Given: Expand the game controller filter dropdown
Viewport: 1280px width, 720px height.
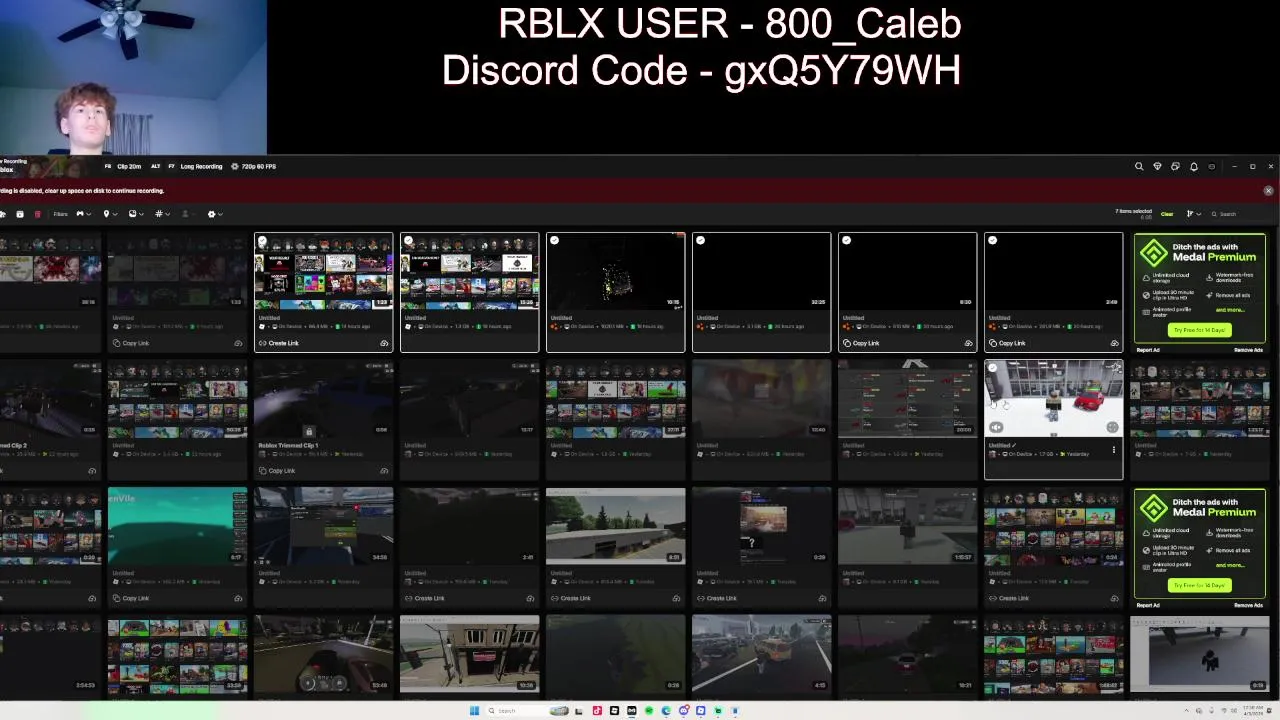Looking at the screenshot, I should 83,214.
